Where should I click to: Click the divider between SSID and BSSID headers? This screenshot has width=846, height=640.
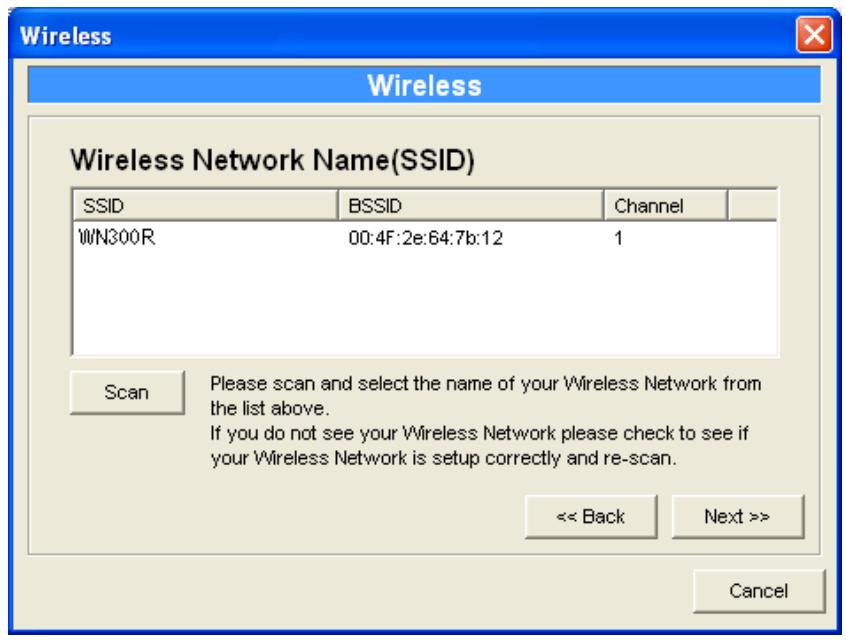[338, 205]
